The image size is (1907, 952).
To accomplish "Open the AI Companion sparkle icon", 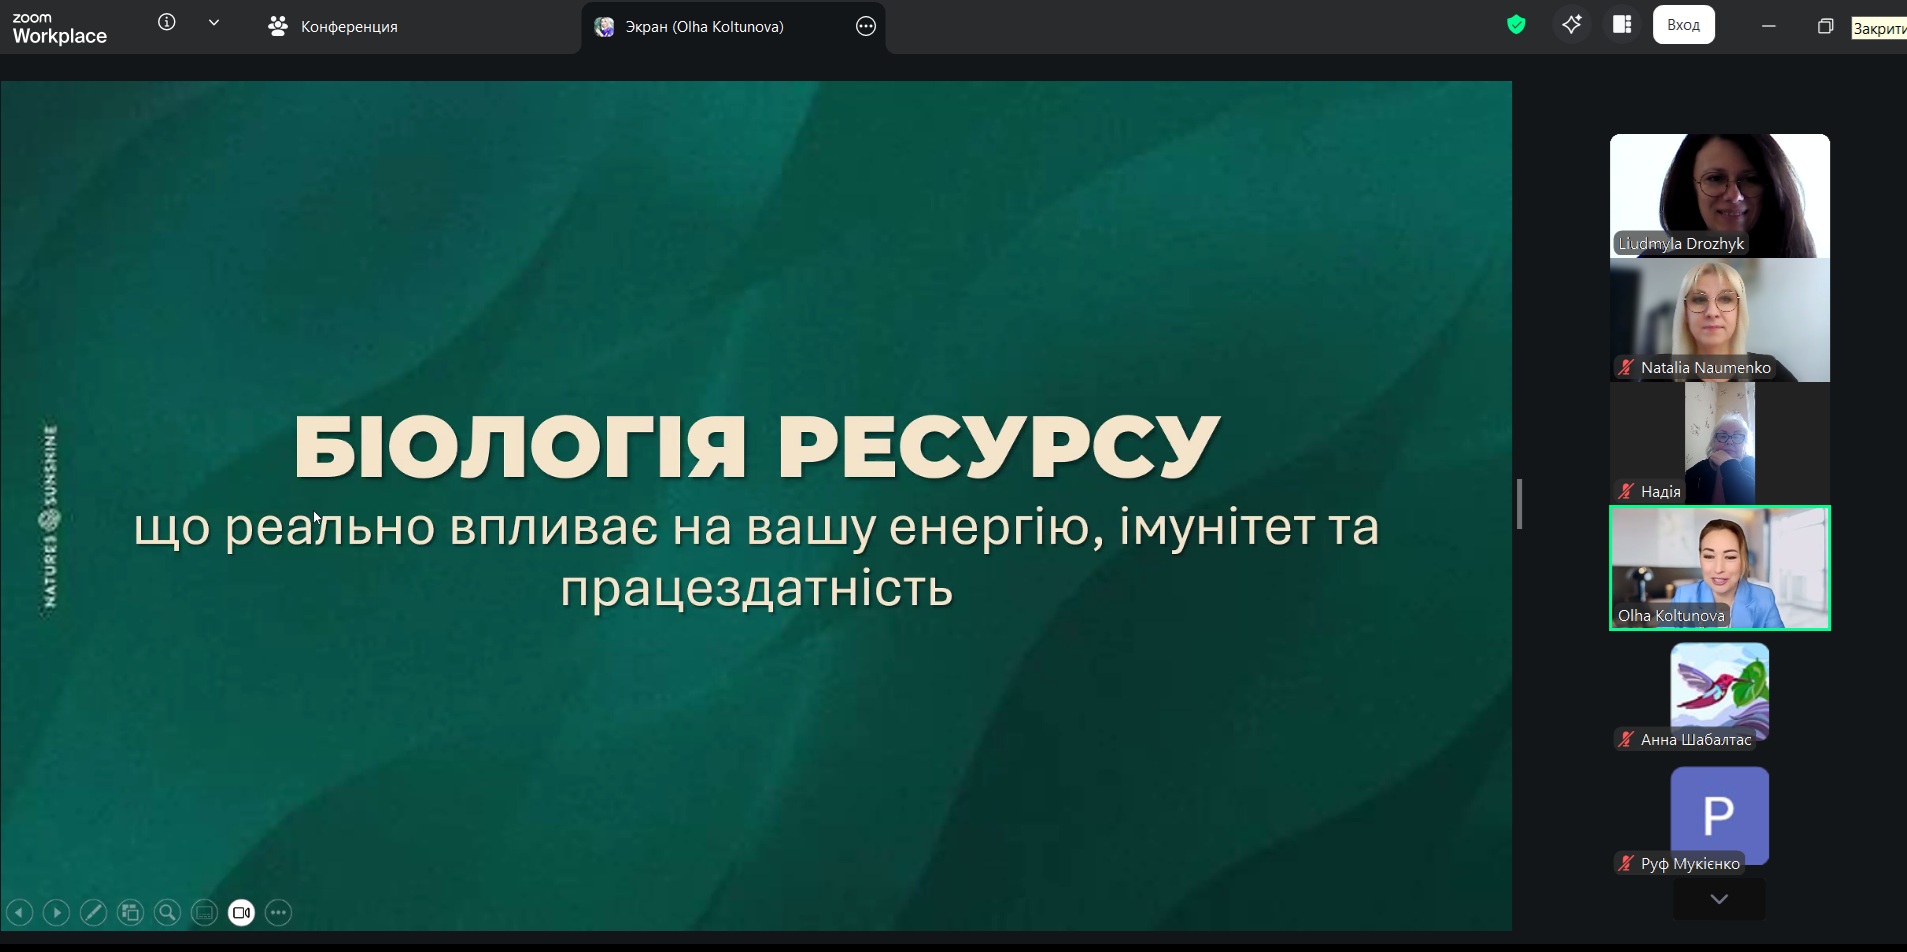I will point(1571,25).
